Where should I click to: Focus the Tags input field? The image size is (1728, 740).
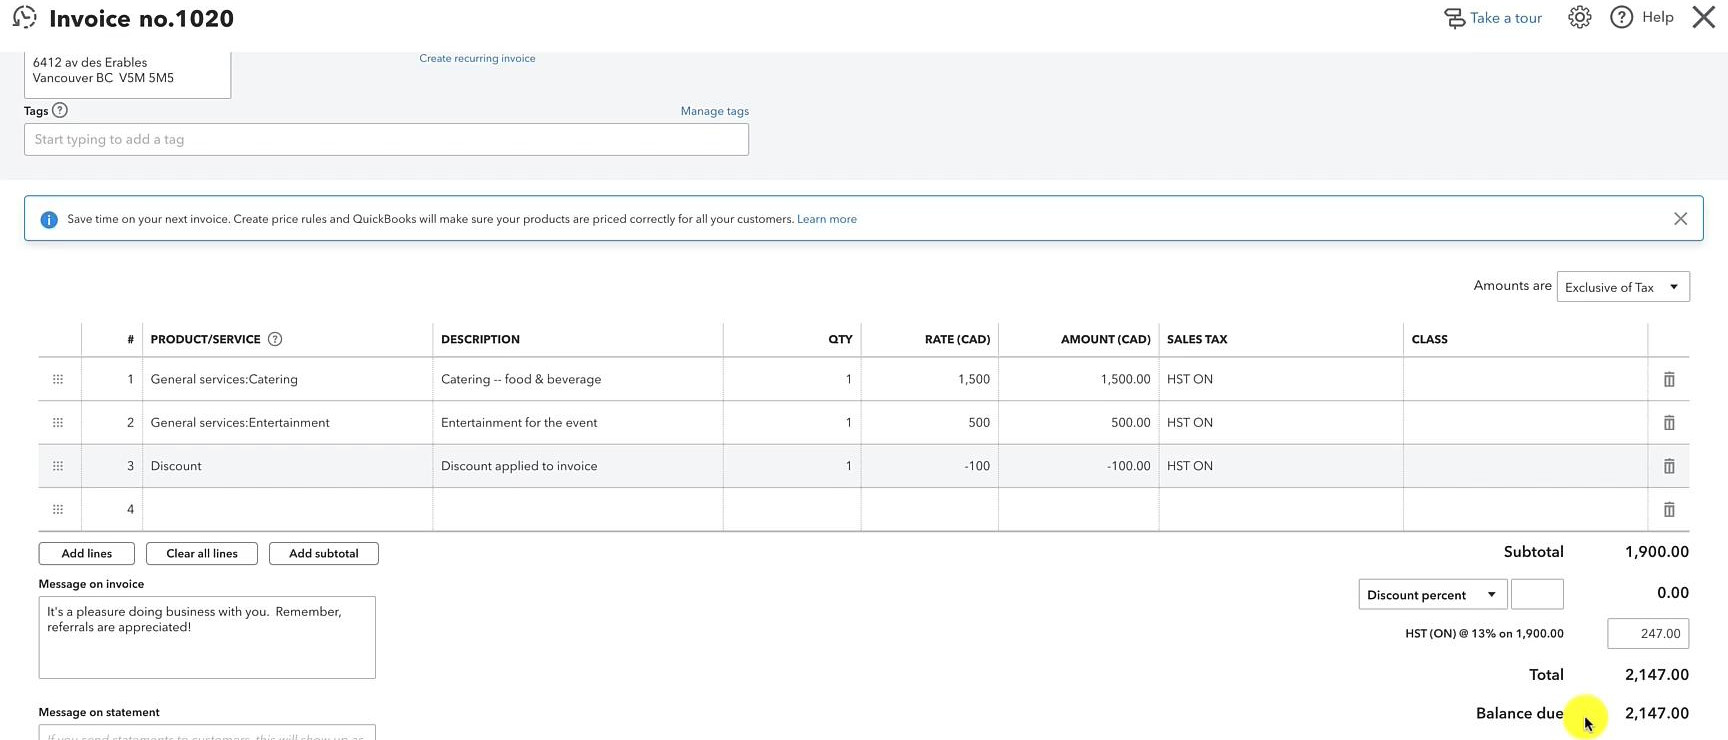click(x=386, y=140)
